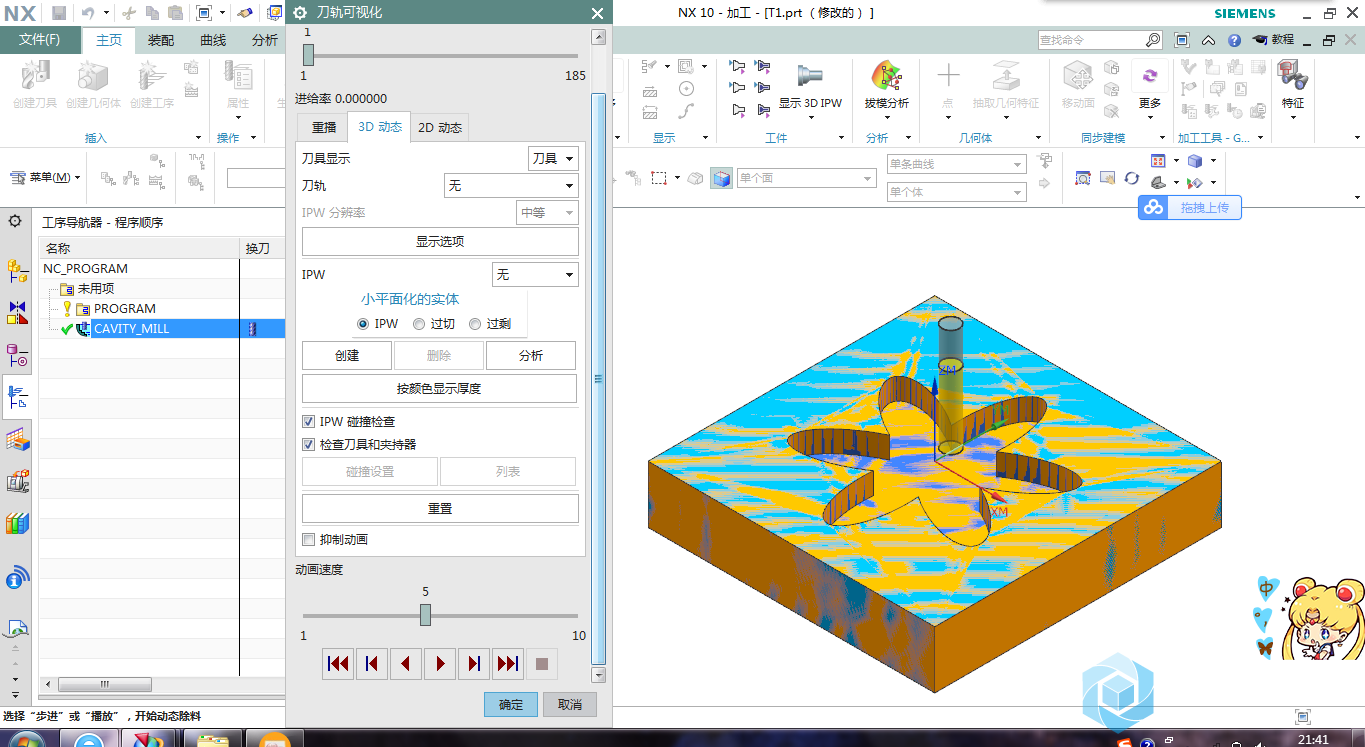Open the 单个面 face filter dropdown
This screenshot has height=747, width=1365.
click(806, 178)
